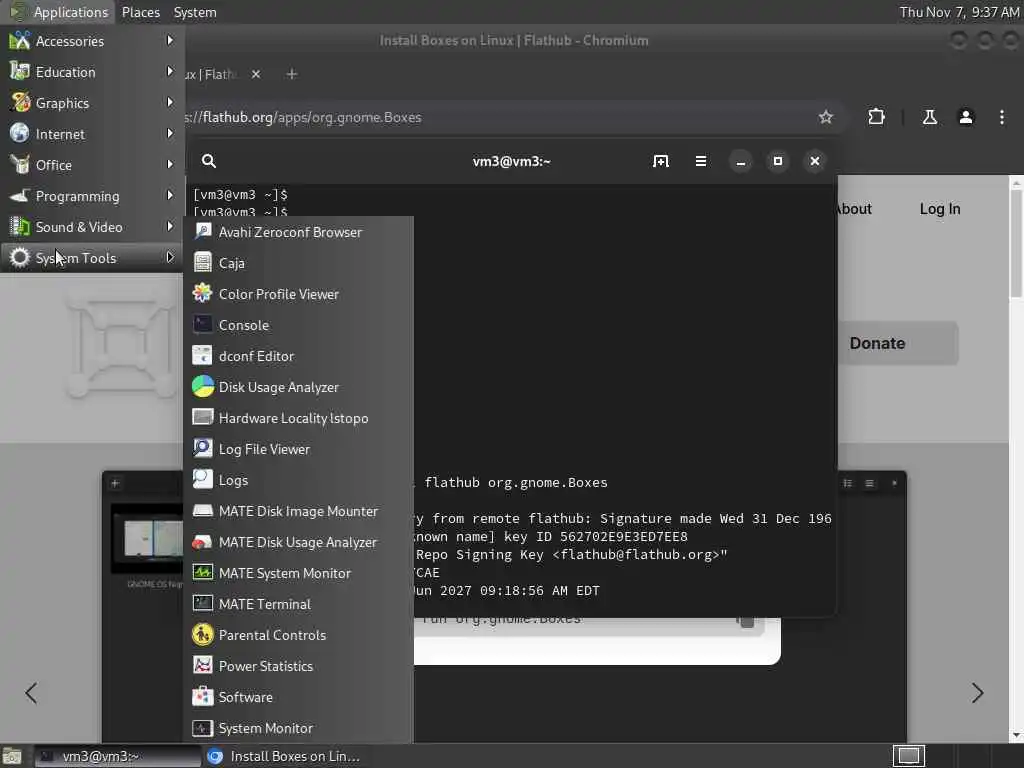Open the Chromium profile icon
Viewport: 1024px width, 768px height.
point(966,117)
